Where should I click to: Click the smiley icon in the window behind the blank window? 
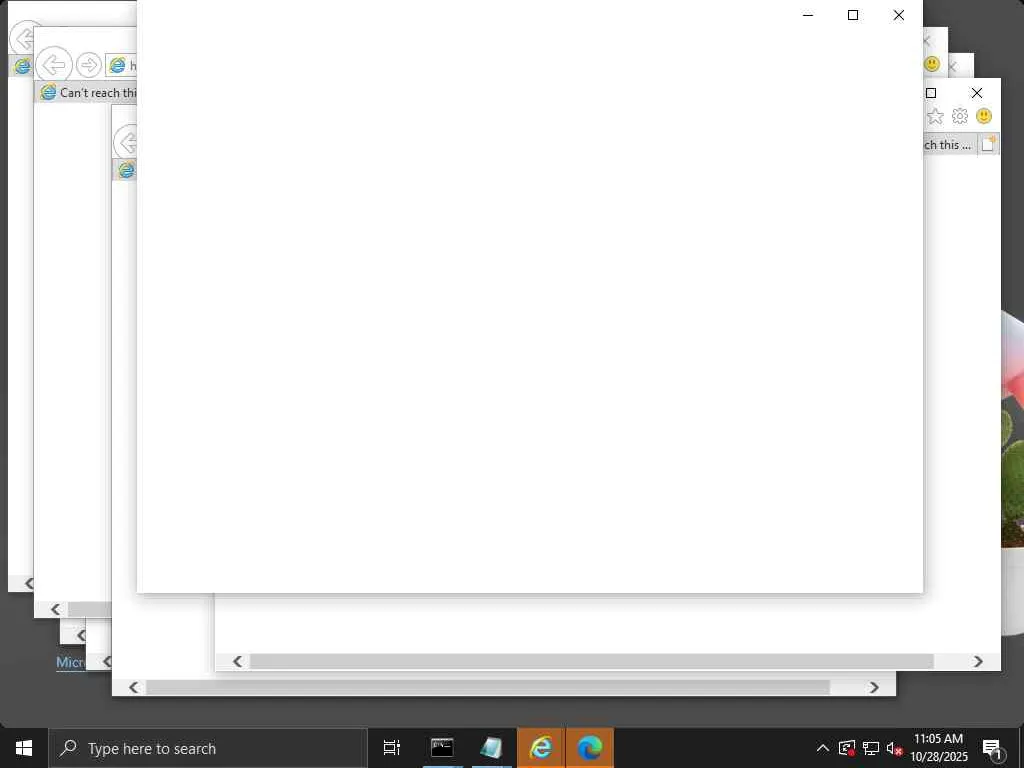(x=932, y=63)
